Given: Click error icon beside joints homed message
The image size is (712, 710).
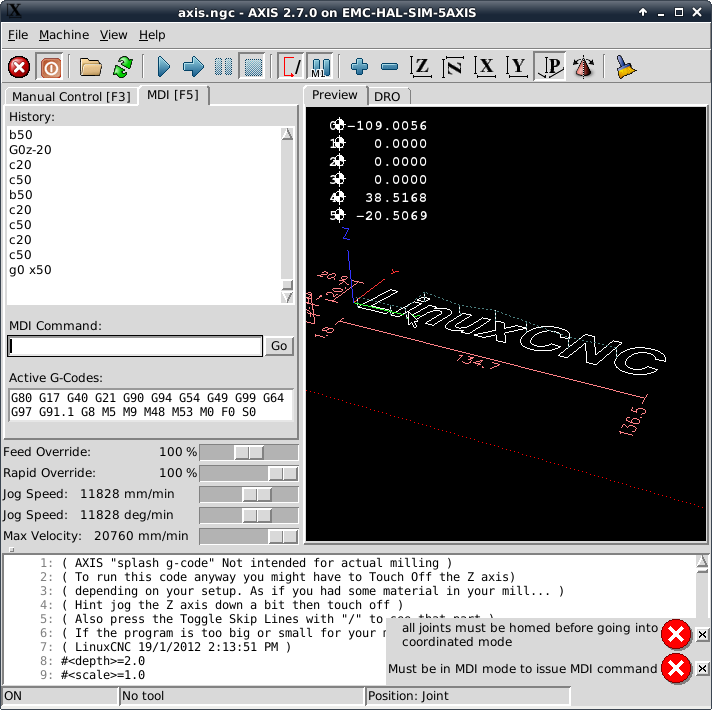Looking at the screenshot, I should click(676, 634).
